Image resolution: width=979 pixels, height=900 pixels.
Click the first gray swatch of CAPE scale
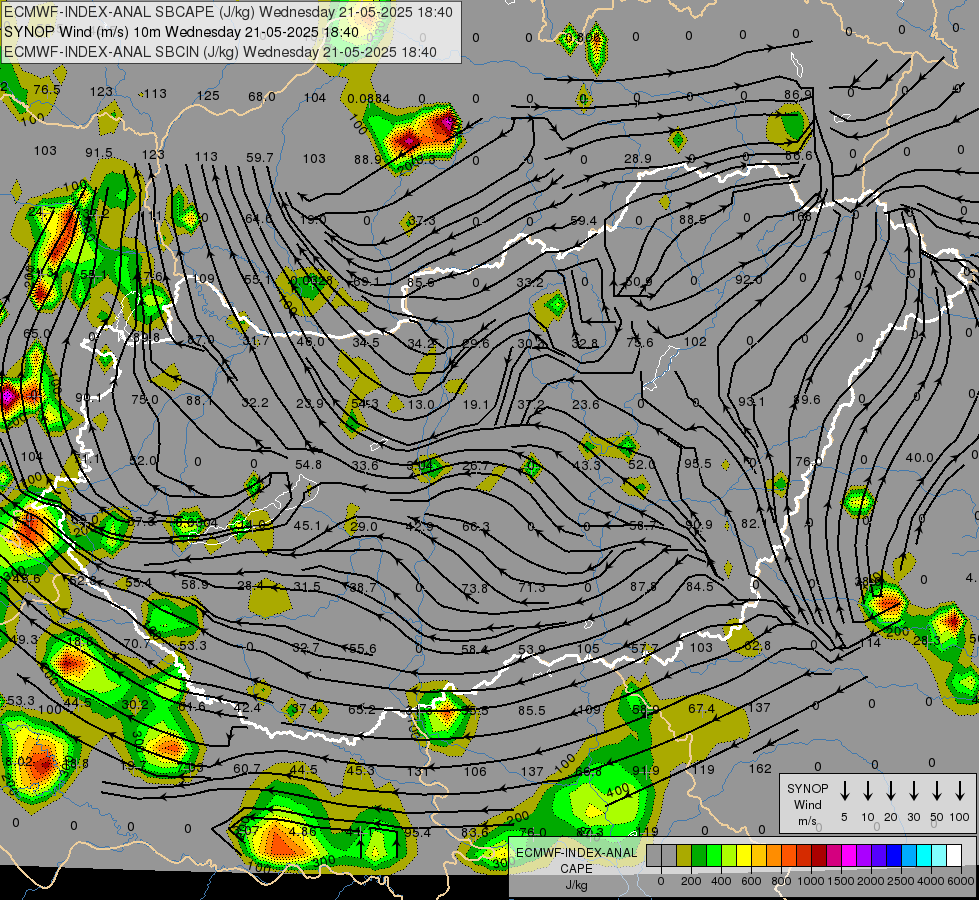[x=654, y=856]
